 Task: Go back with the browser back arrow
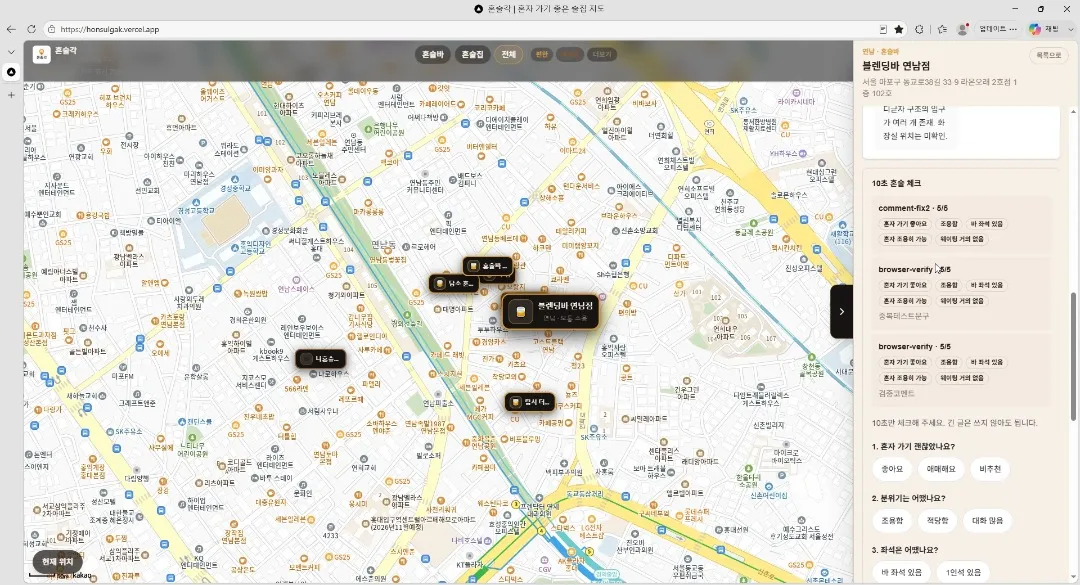point(11,29)
